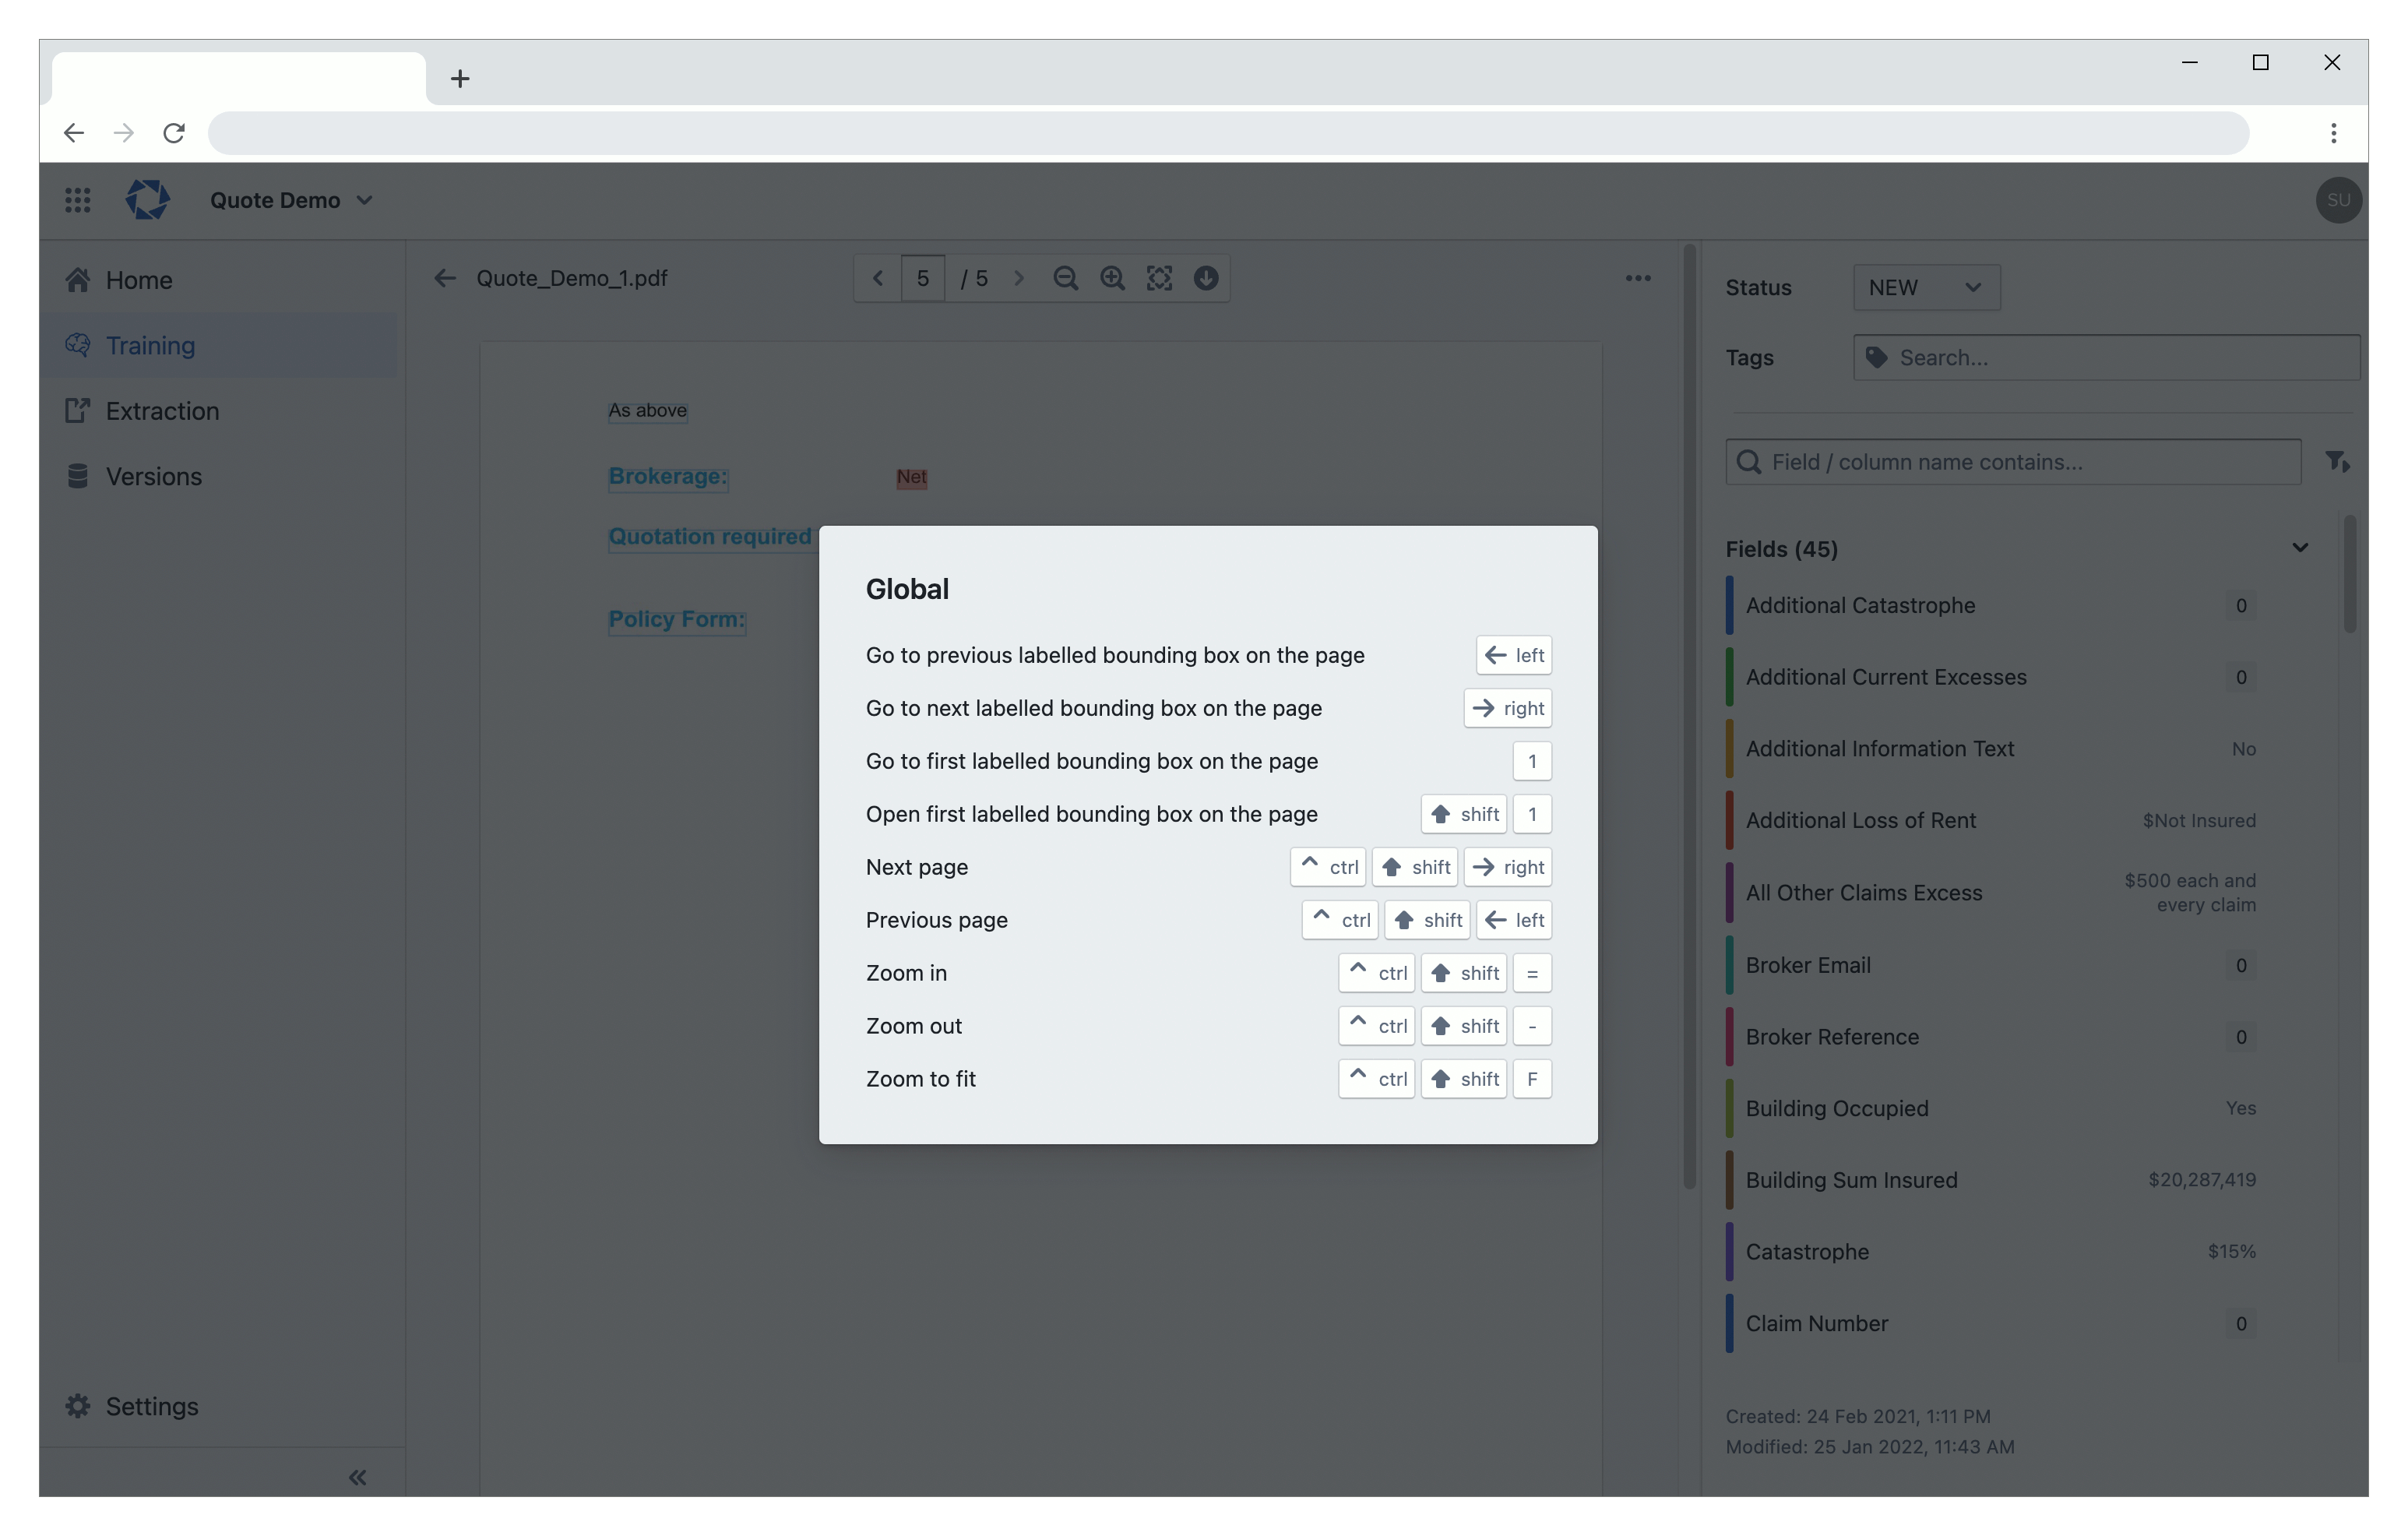
Task: Click the zoom out magnifier icon
Action: [x=1065, y=278]
